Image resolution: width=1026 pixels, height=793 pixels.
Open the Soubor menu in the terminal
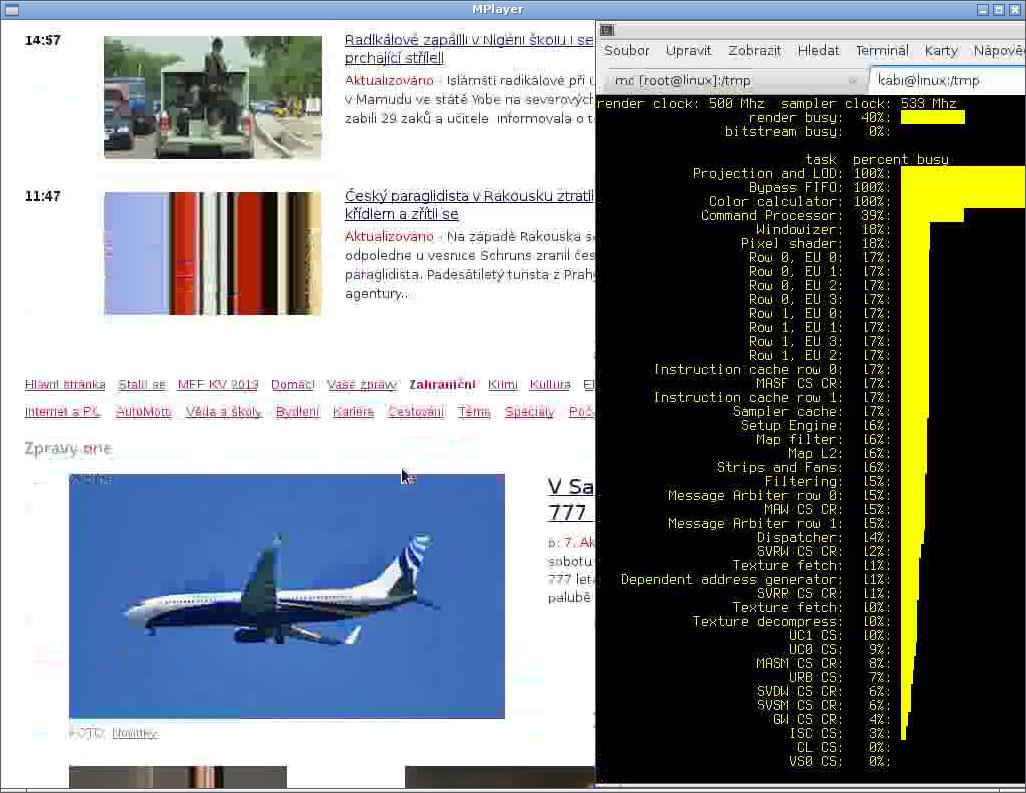point(626,51)
